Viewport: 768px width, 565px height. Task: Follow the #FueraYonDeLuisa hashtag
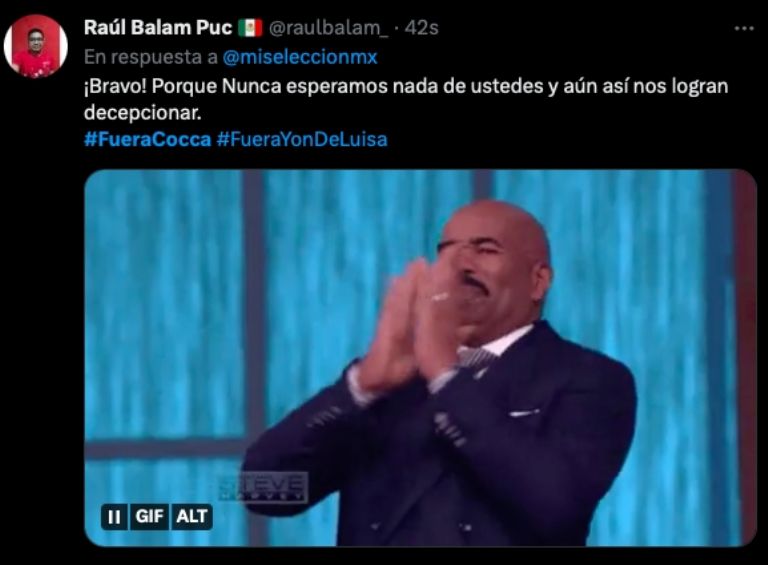302,140
